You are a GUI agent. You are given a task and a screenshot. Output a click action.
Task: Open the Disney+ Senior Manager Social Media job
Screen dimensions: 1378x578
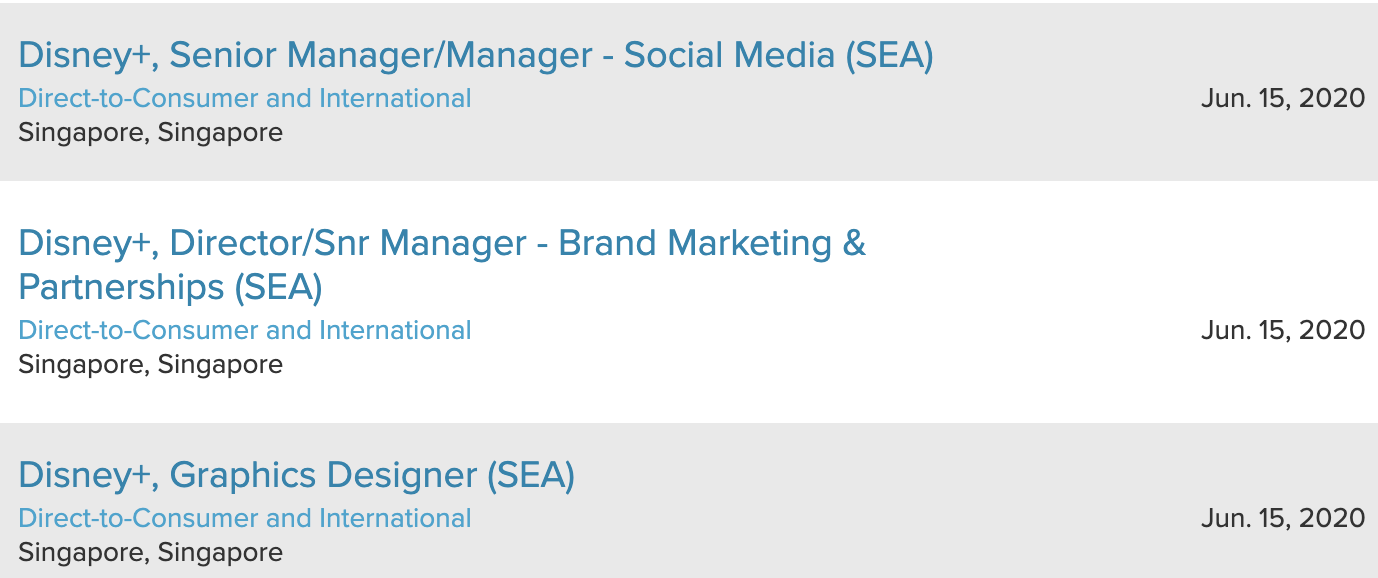coord(475,56)
